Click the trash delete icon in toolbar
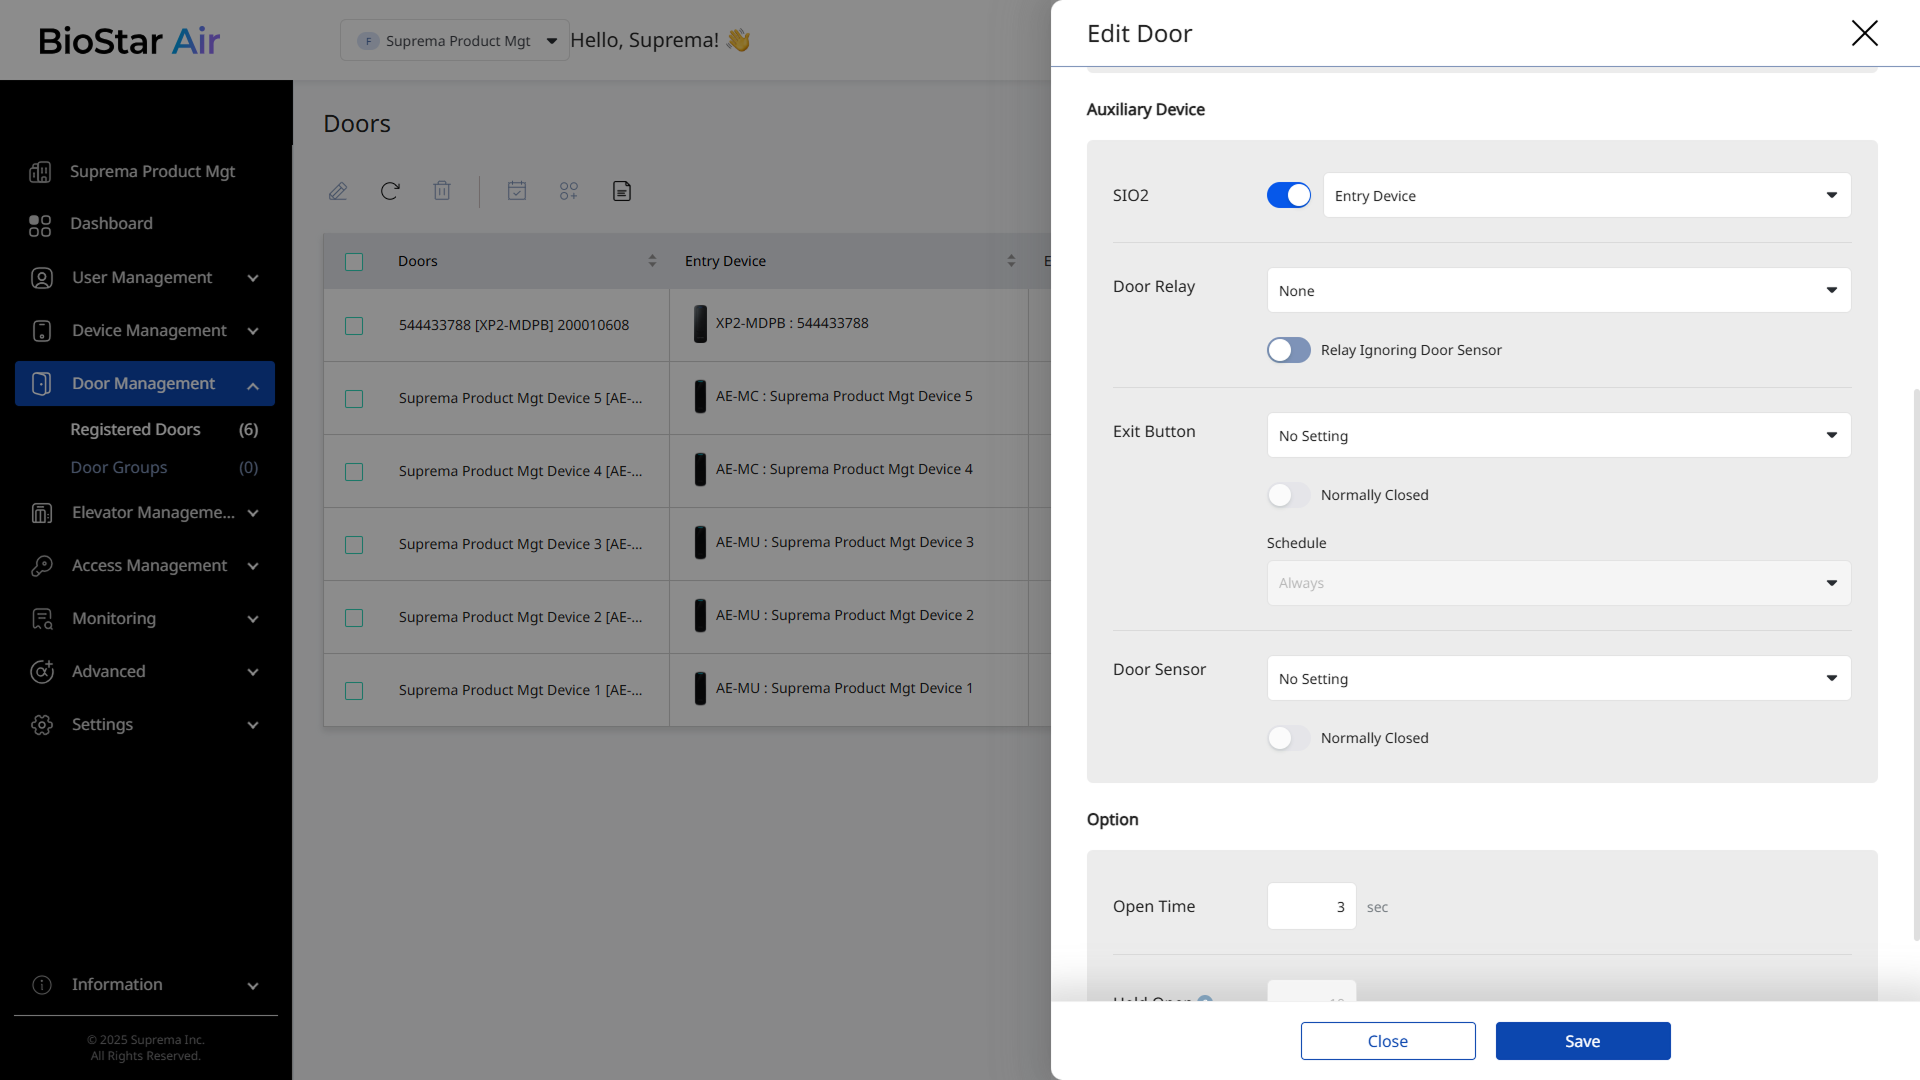The image size is (1920, 1080). click(442, 191)
